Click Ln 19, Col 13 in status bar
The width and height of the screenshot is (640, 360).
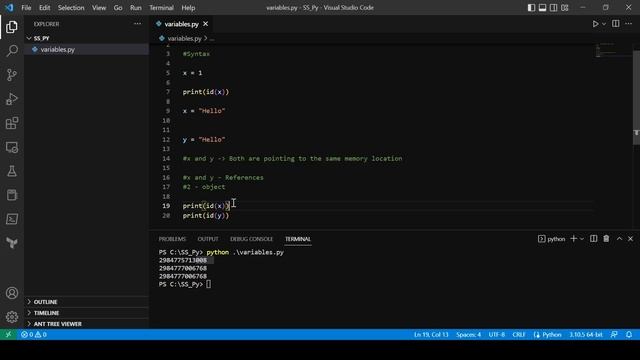(x=431, y=335)
